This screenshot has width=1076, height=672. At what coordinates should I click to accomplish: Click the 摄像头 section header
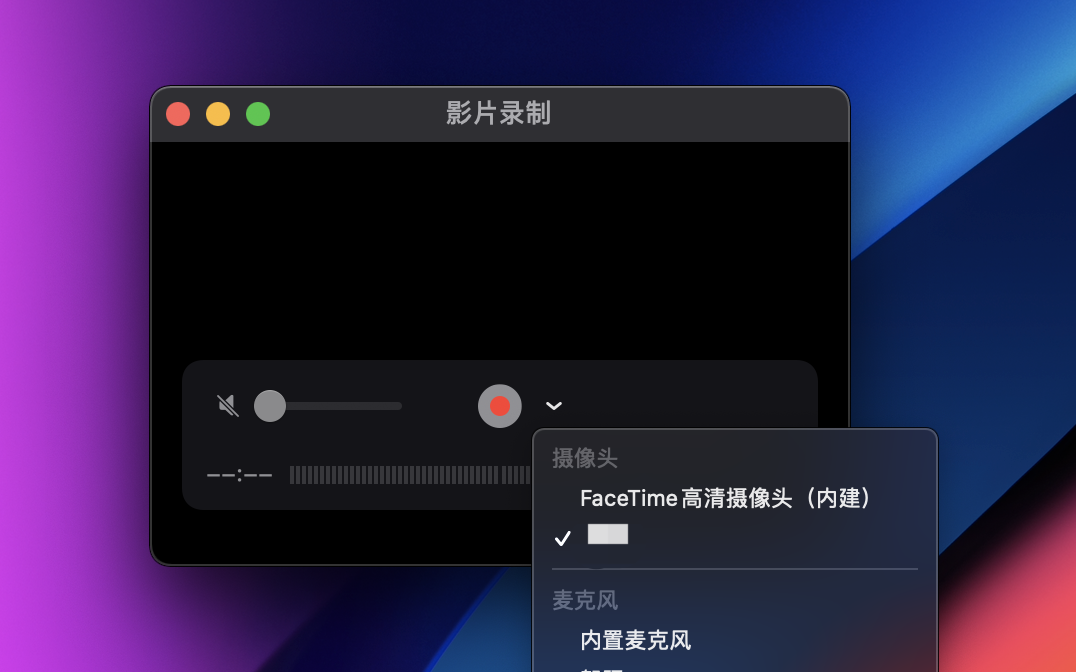[585, 458]
